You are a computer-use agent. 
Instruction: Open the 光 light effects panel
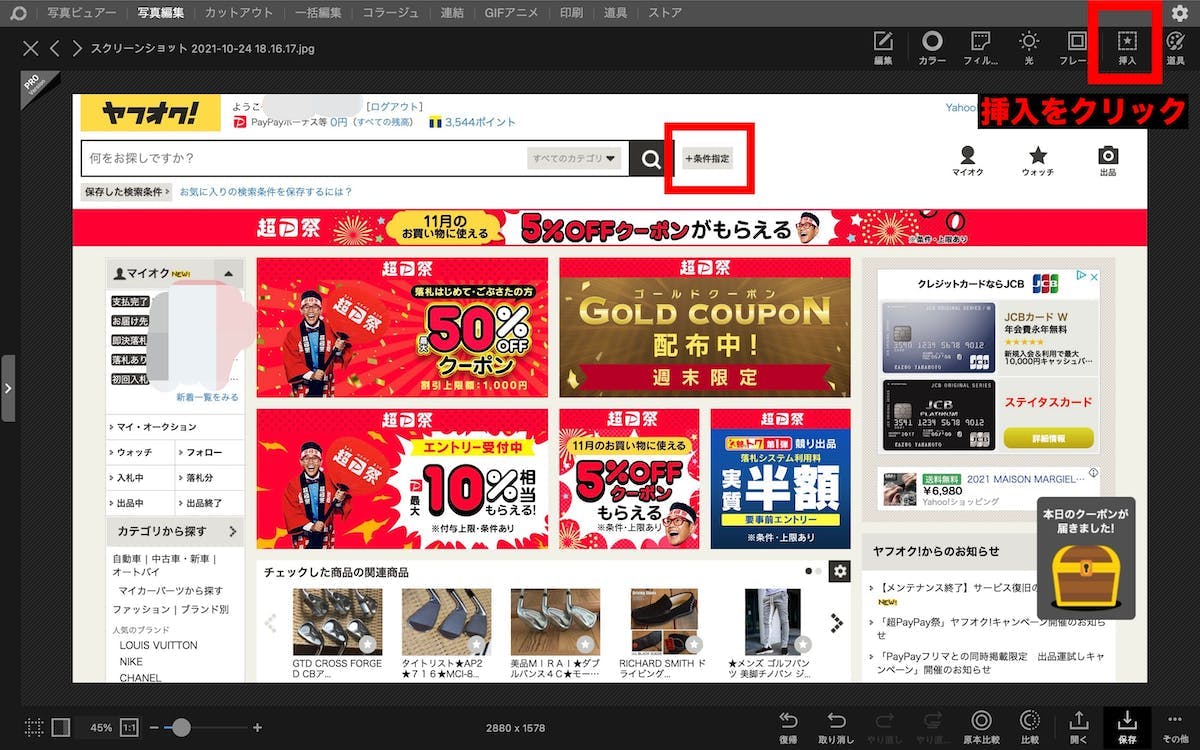(1029, 47)
